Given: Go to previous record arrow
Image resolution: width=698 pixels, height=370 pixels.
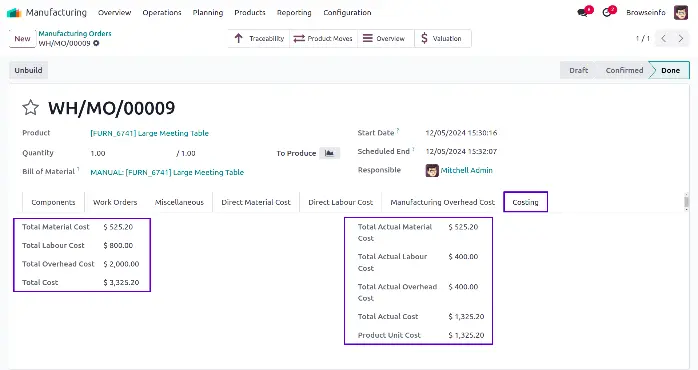Looking at the screenshot, I should [663, 38].
